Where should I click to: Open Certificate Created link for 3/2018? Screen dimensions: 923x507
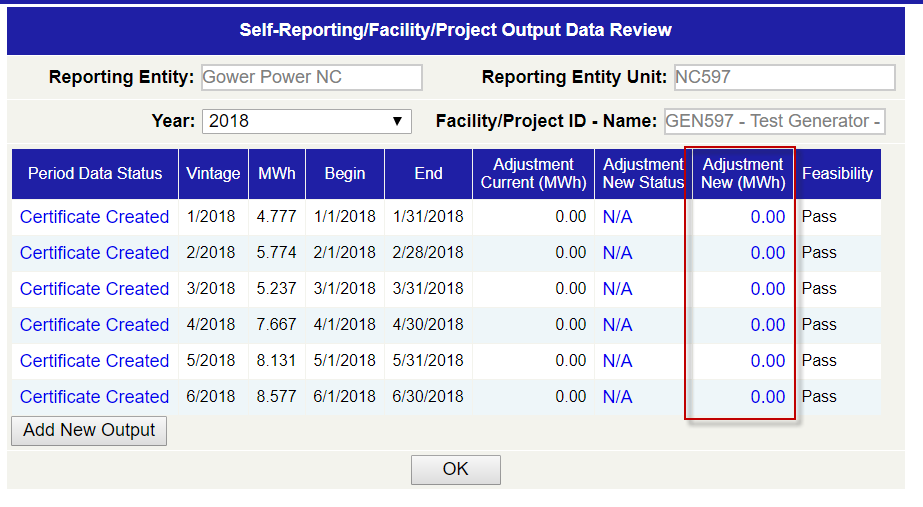click(x=94, y=289)
